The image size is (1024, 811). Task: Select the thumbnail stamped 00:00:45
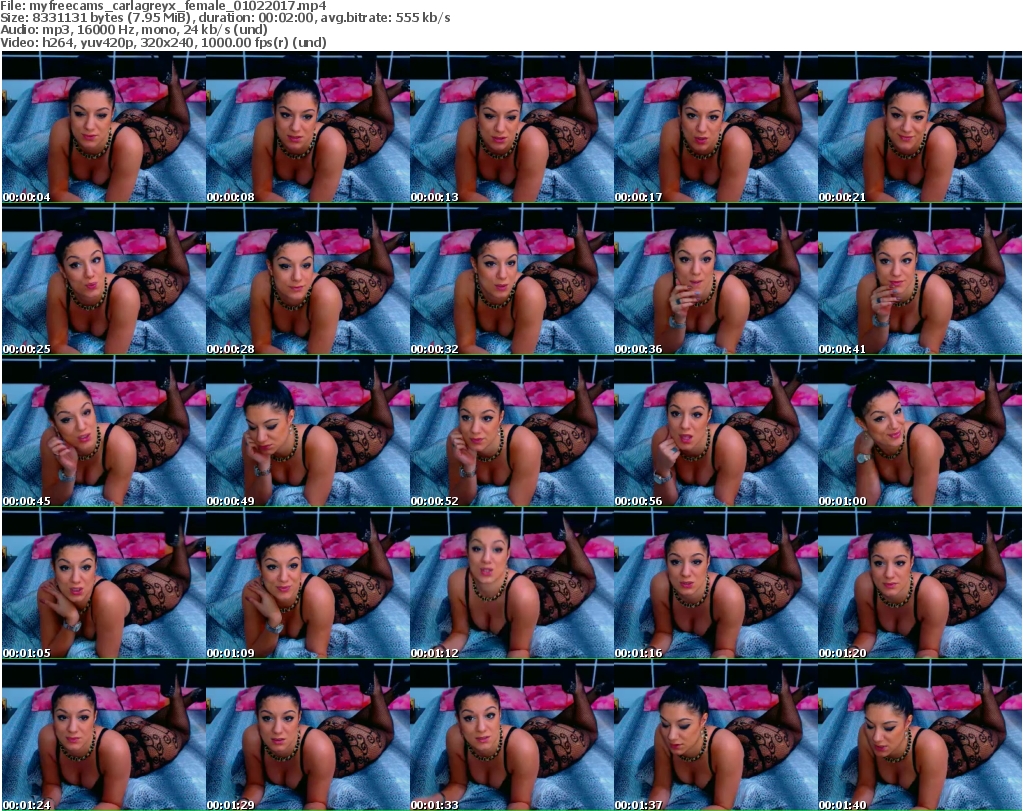[104, 431]
